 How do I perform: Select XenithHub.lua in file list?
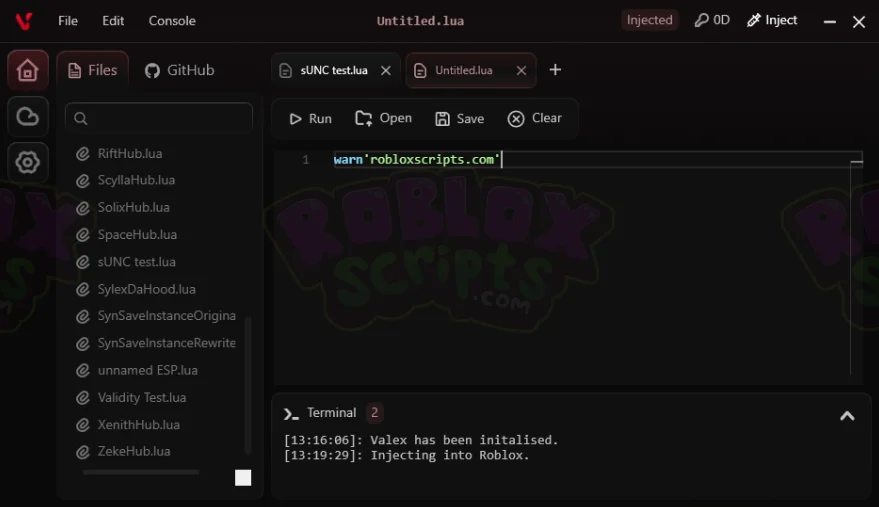(138, 425)
